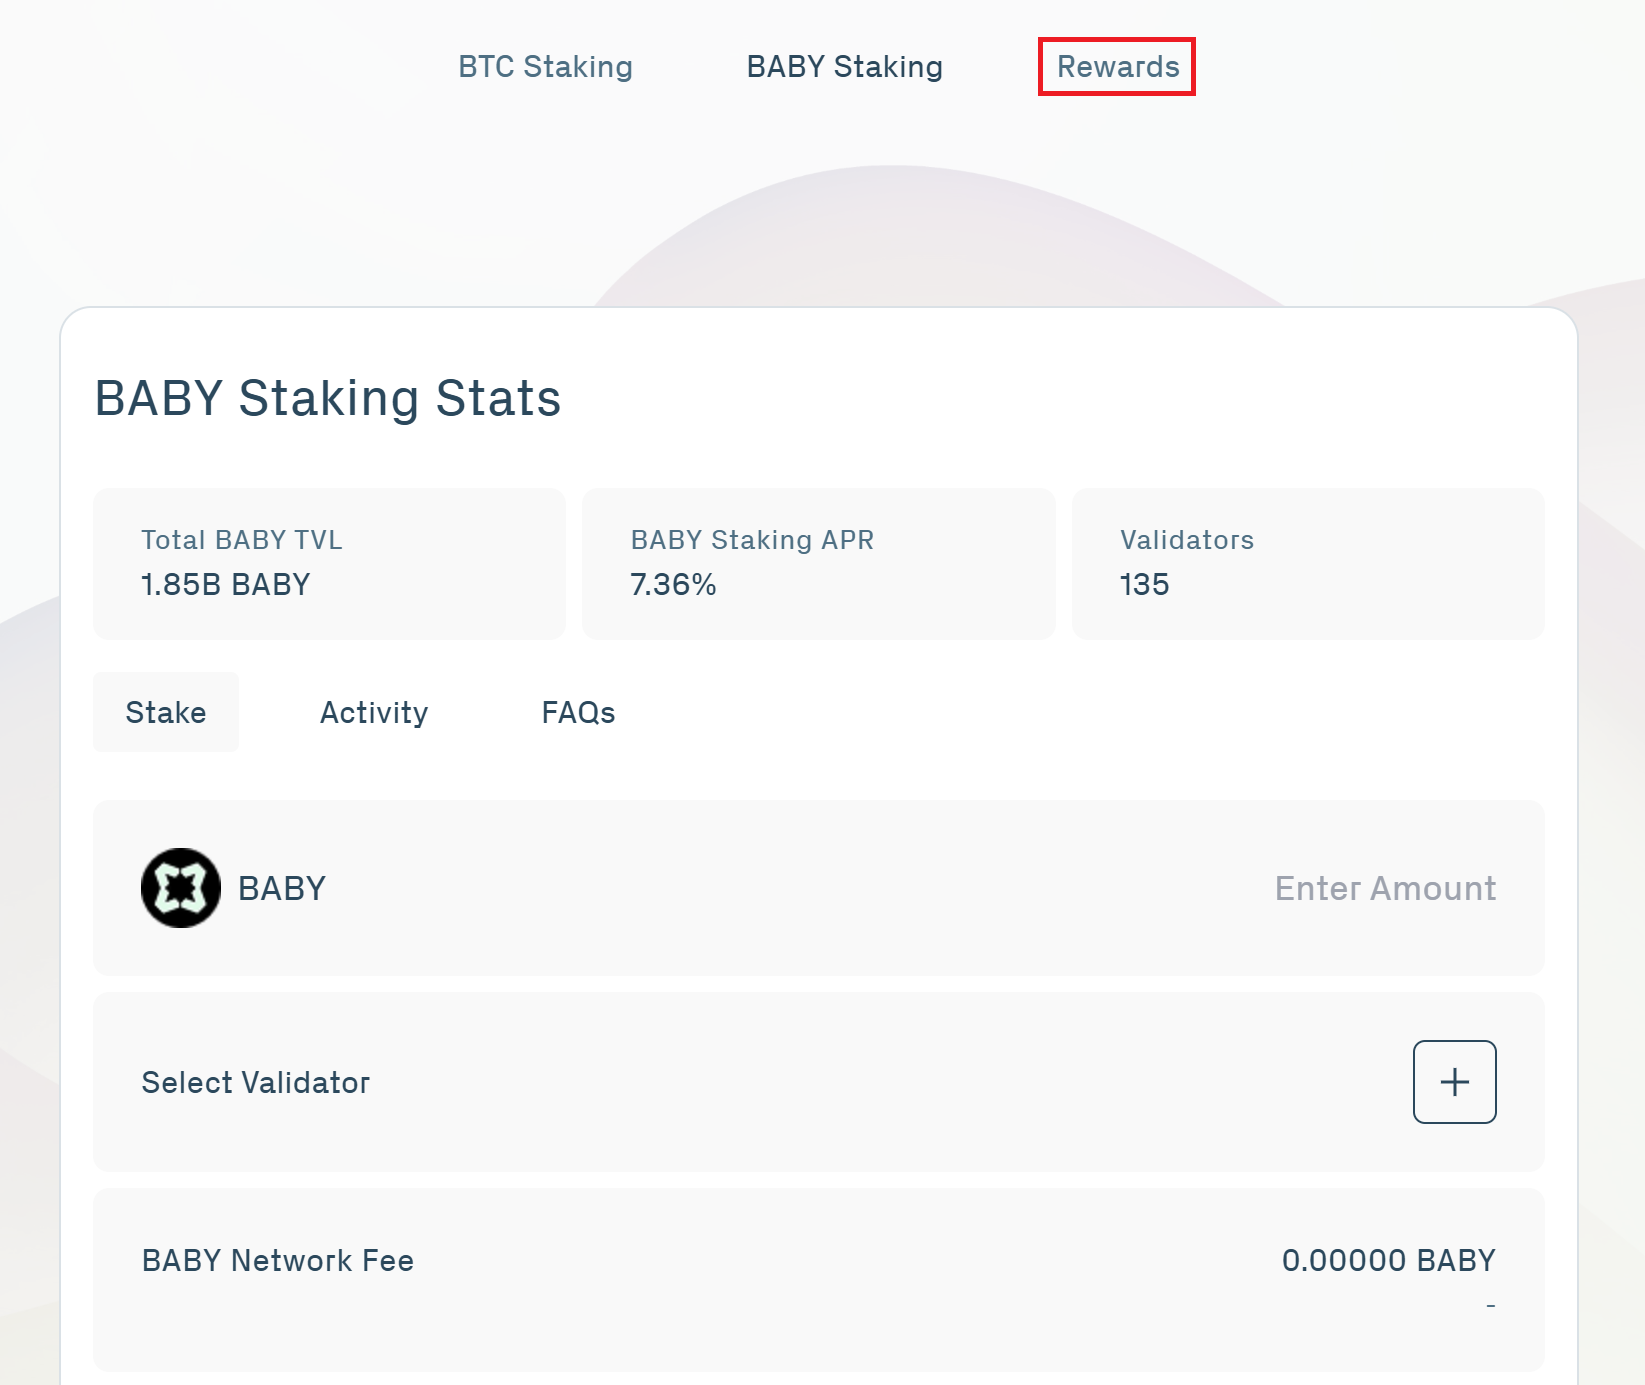Switch to the Activity tab
The height and width of the screenshot is (1385, 1645).
coord(374,712)
